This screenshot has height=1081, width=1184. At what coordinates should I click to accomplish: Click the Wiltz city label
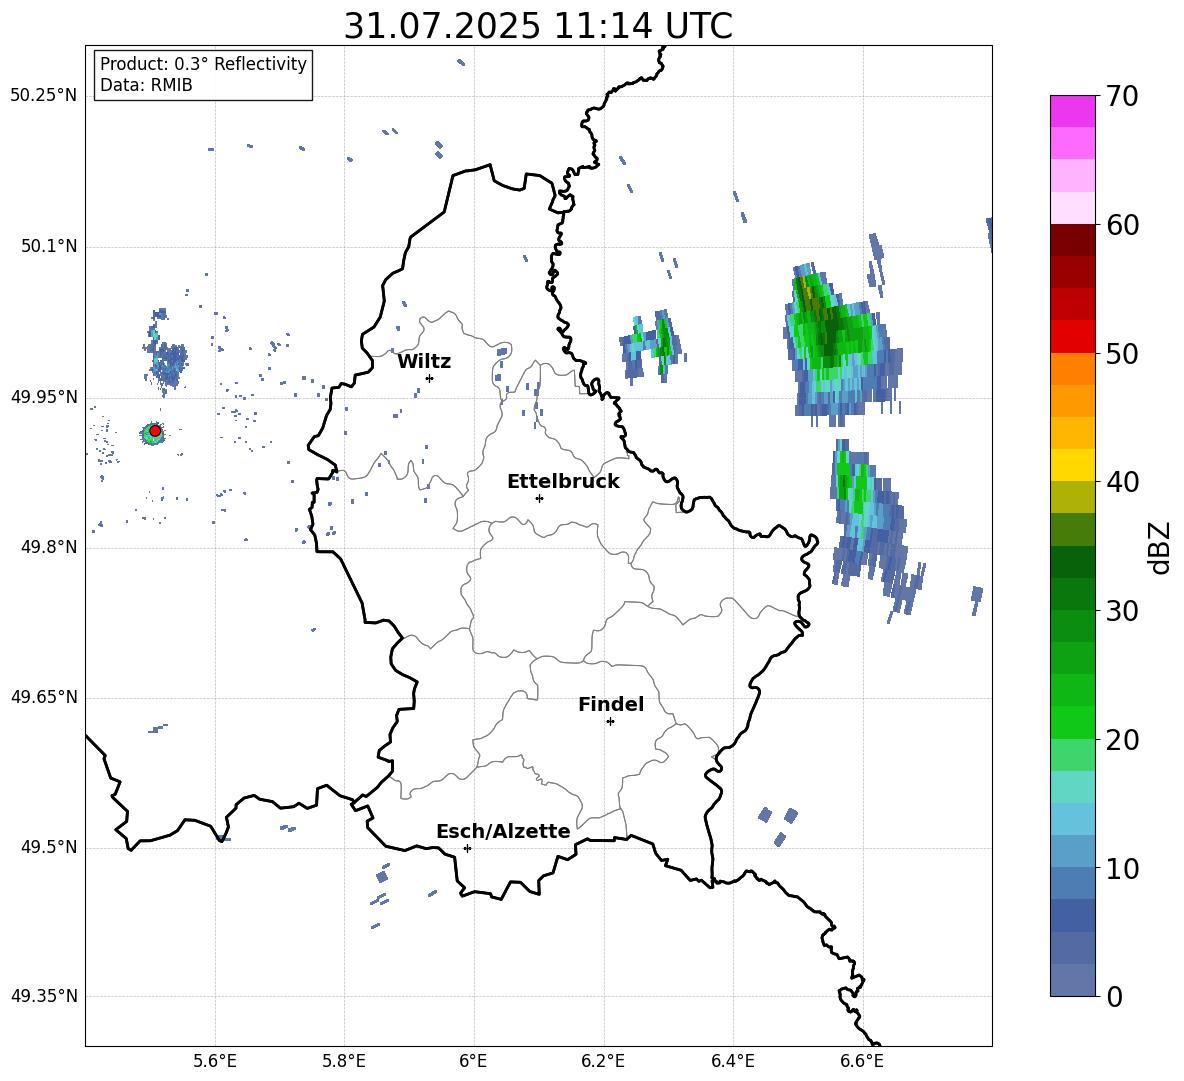click(424, 362)
